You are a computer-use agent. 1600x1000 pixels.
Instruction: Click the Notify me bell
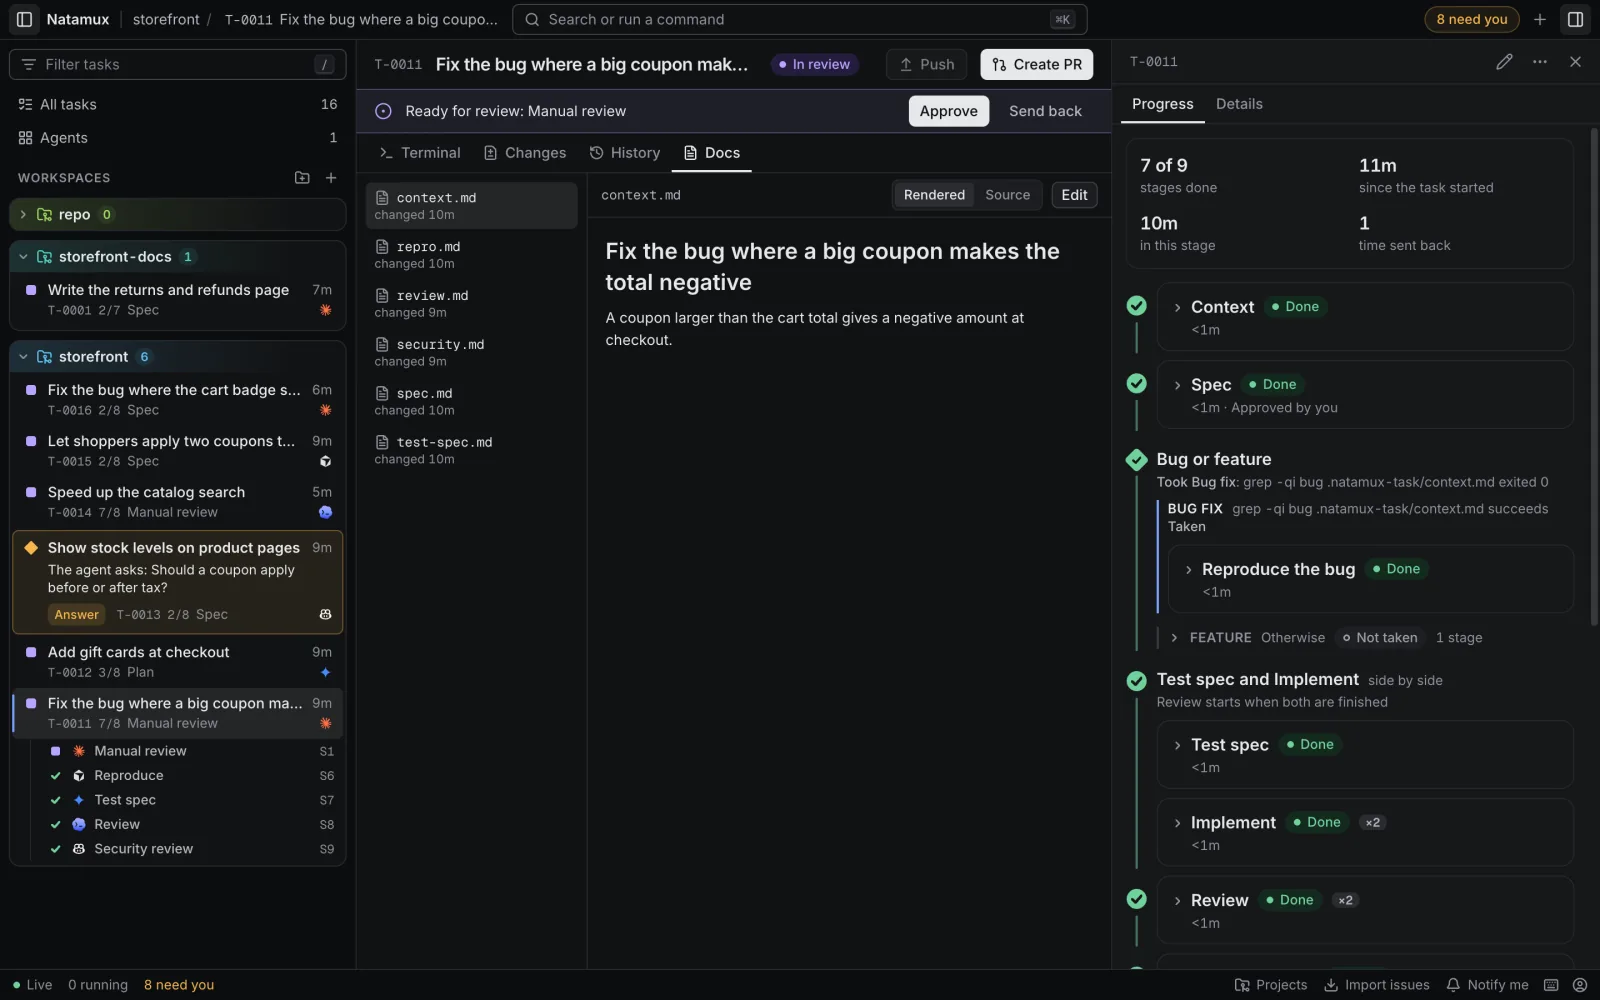[x=1487, y=985]
